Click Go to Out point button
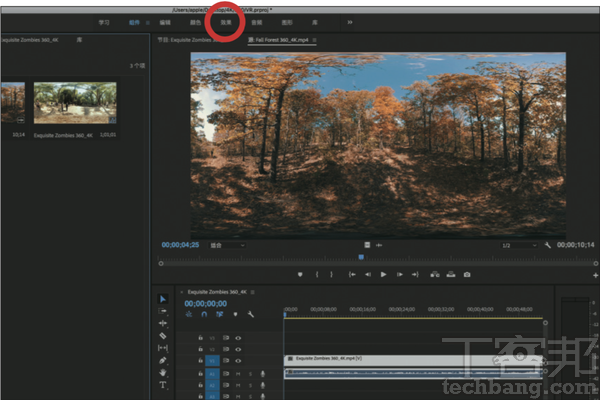This screenshot has height=400, width=600. pos(415,274)
